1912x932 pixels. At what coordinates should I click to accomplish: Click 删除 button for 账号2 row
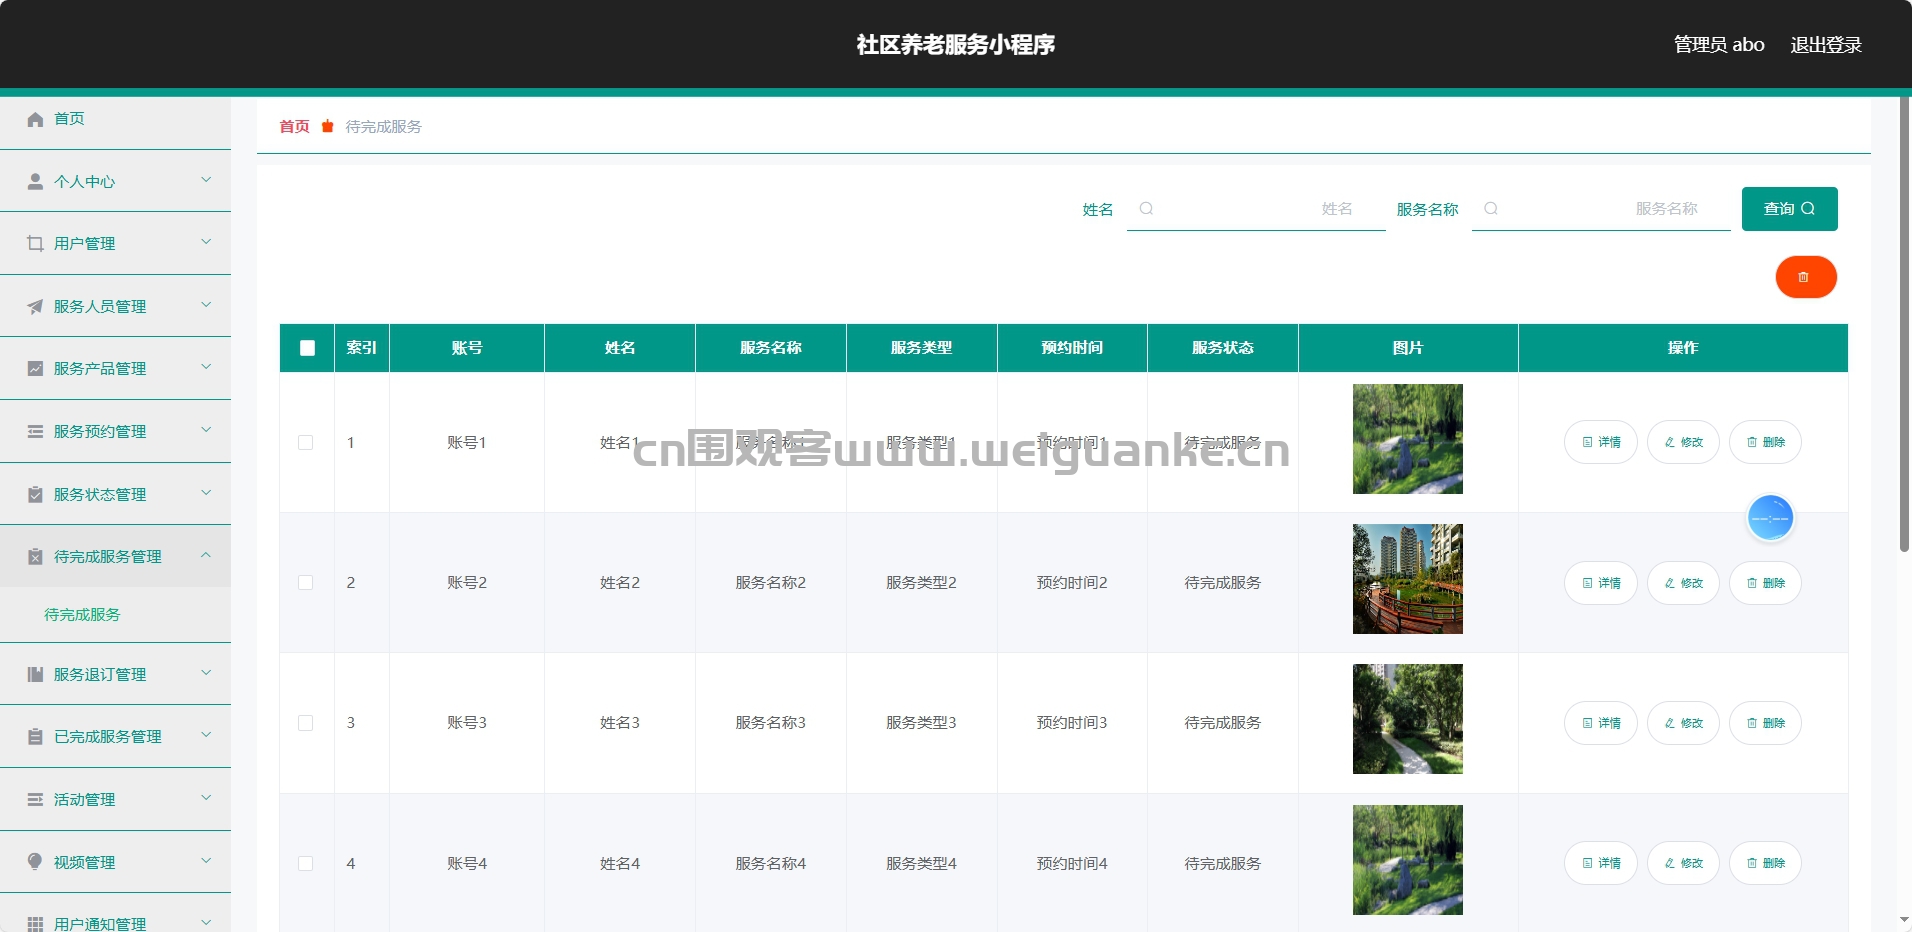(x=1765, y=583)
